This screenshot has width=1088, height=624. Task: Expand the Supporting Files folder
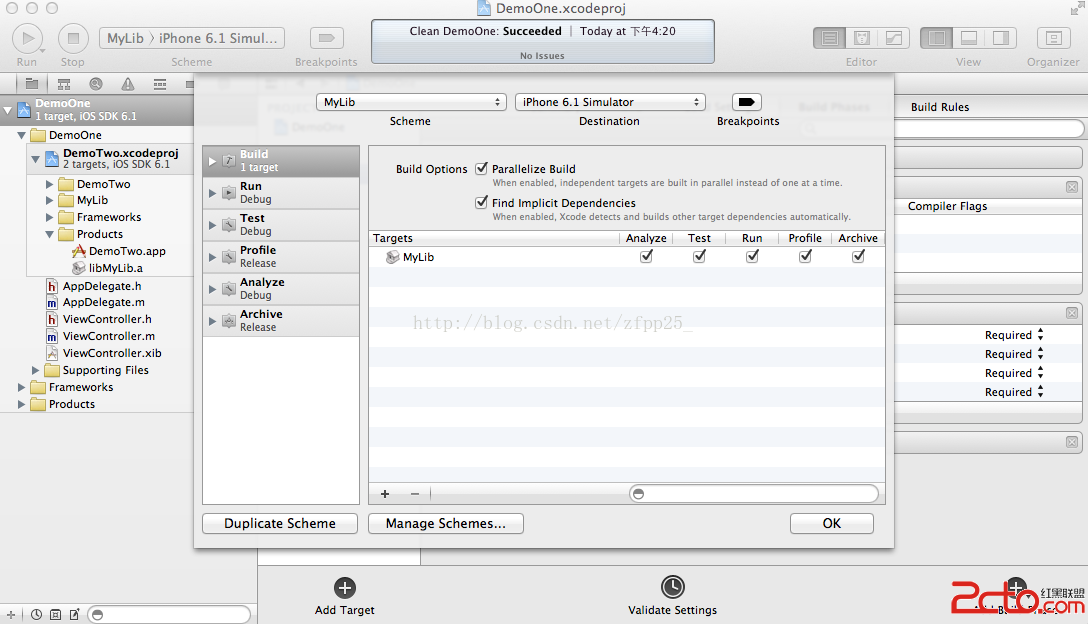pyautogui.click(x=37, y=370)
